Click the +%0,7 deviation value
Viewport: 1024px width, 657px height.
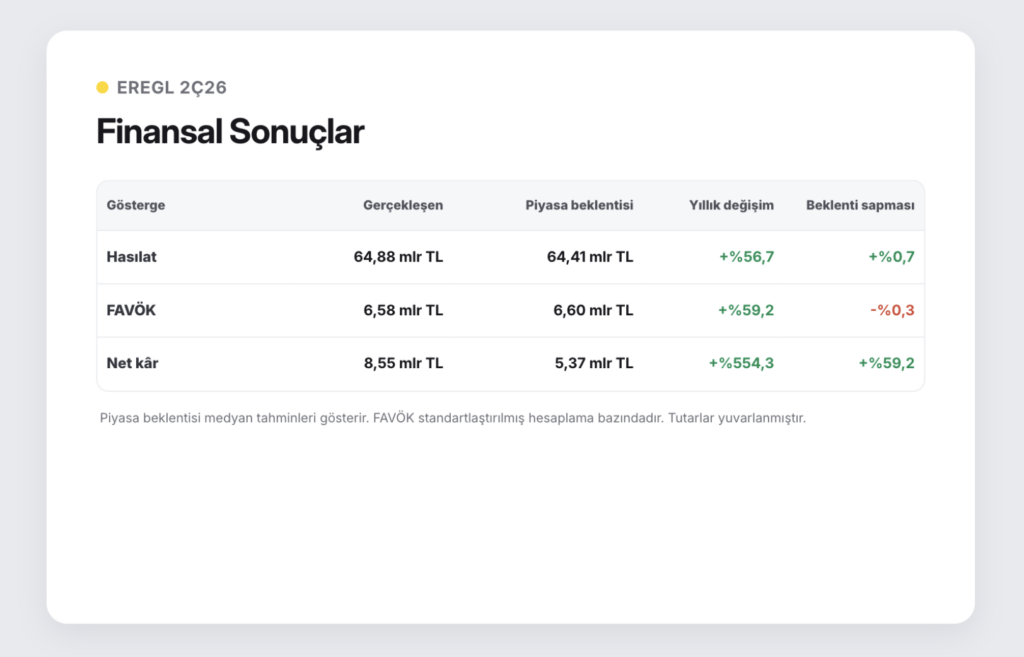point(891,257)
